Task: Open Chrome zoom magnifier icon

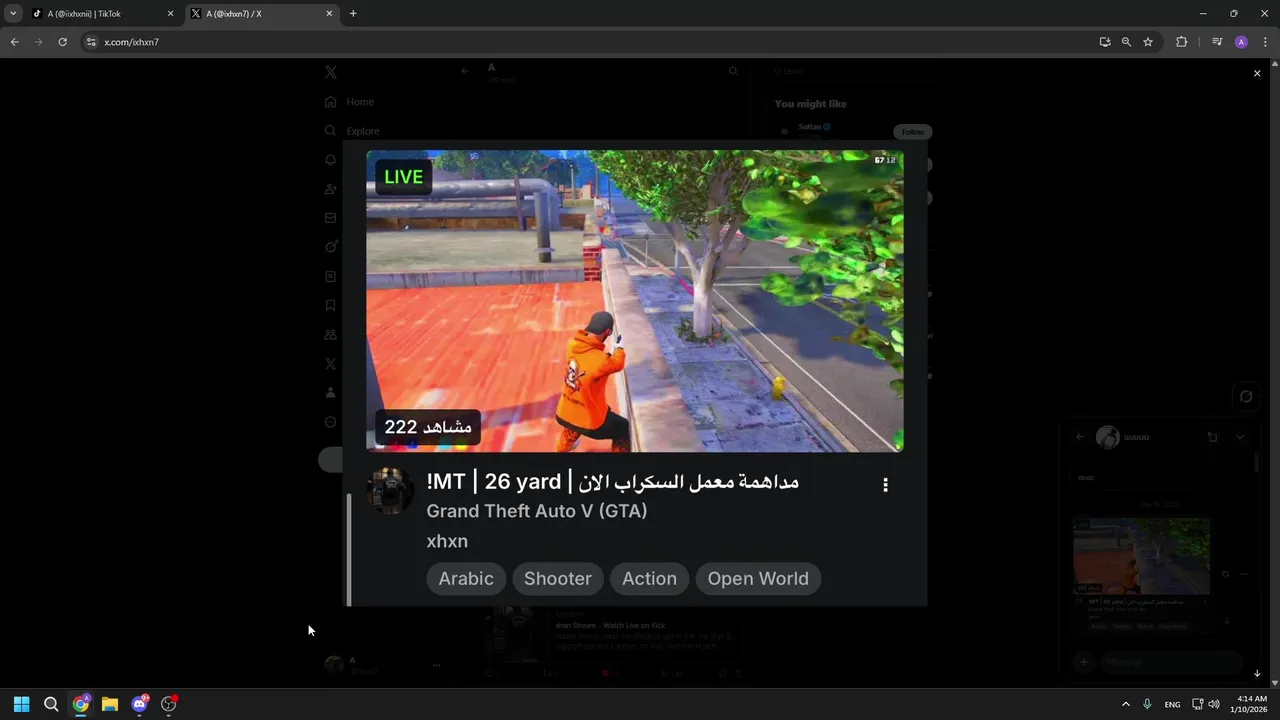Action: click(x=1126, y=42)
